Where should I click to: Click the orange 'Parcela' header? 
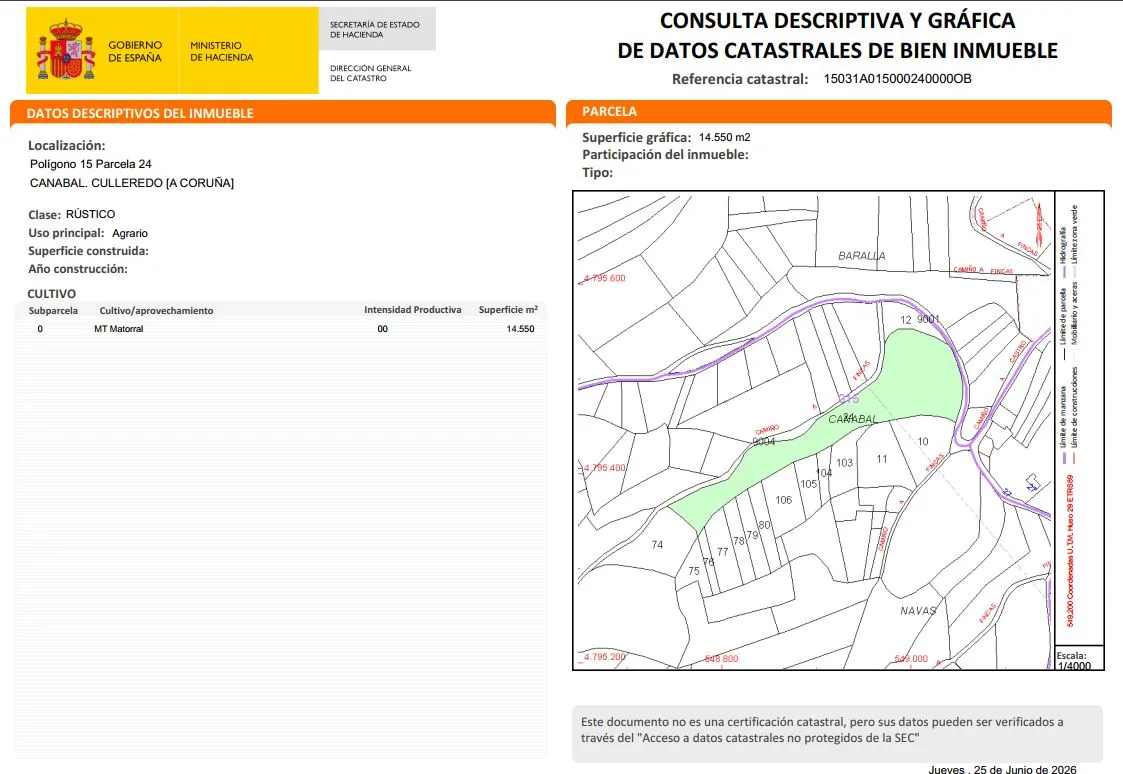point(609,111)
